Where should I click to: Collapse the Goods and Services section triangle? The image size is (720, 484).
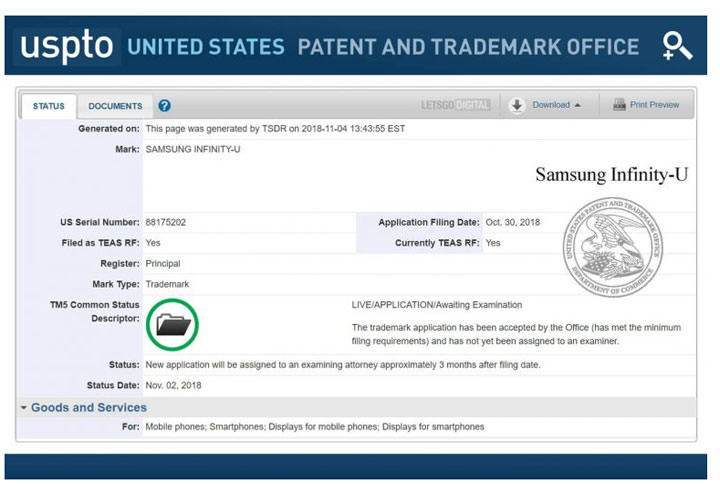tap(23, 408)
